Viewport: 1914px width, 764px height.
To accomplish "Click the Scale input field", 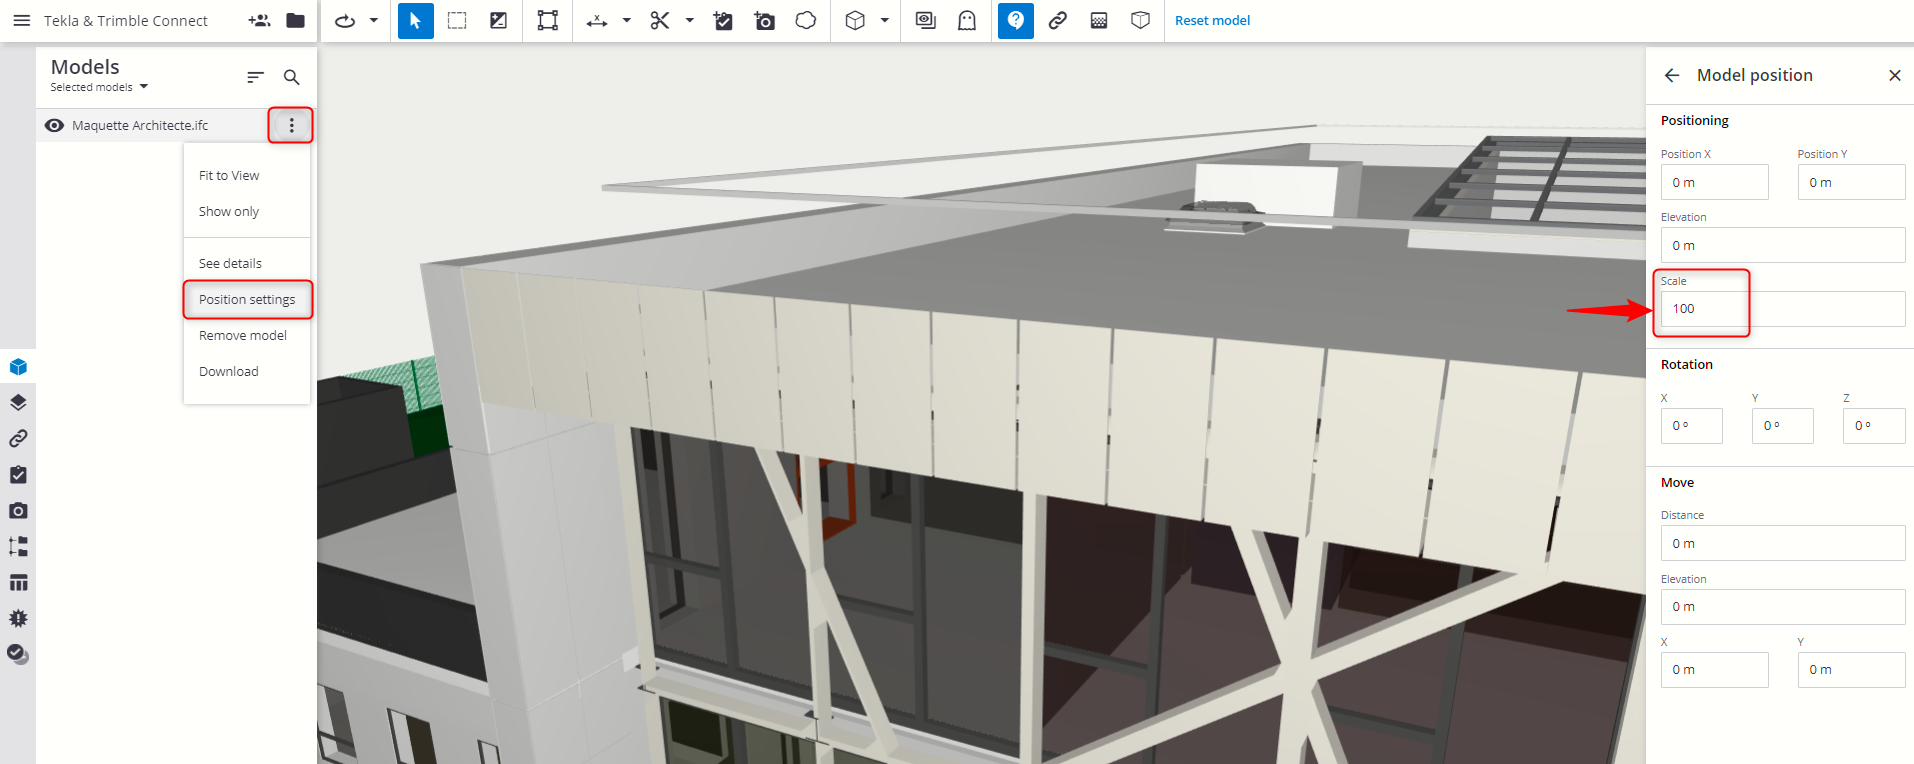I will tap(1780, 309).
